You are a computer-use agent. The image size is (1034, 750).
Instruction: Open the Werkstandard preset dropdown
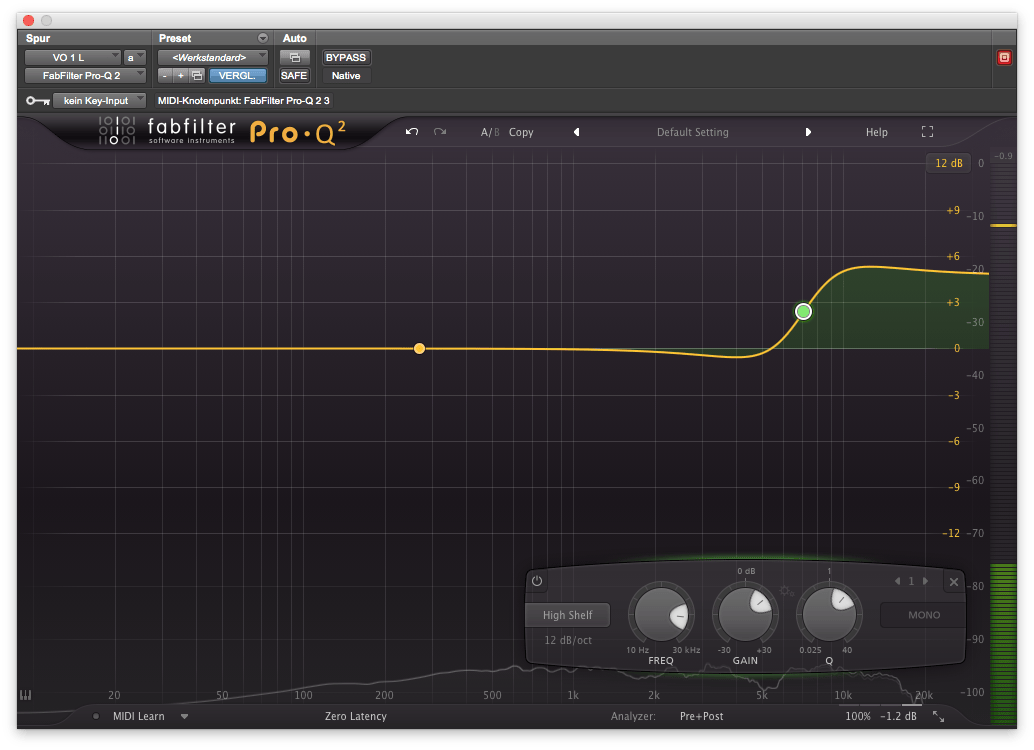(x=212, y=57)
